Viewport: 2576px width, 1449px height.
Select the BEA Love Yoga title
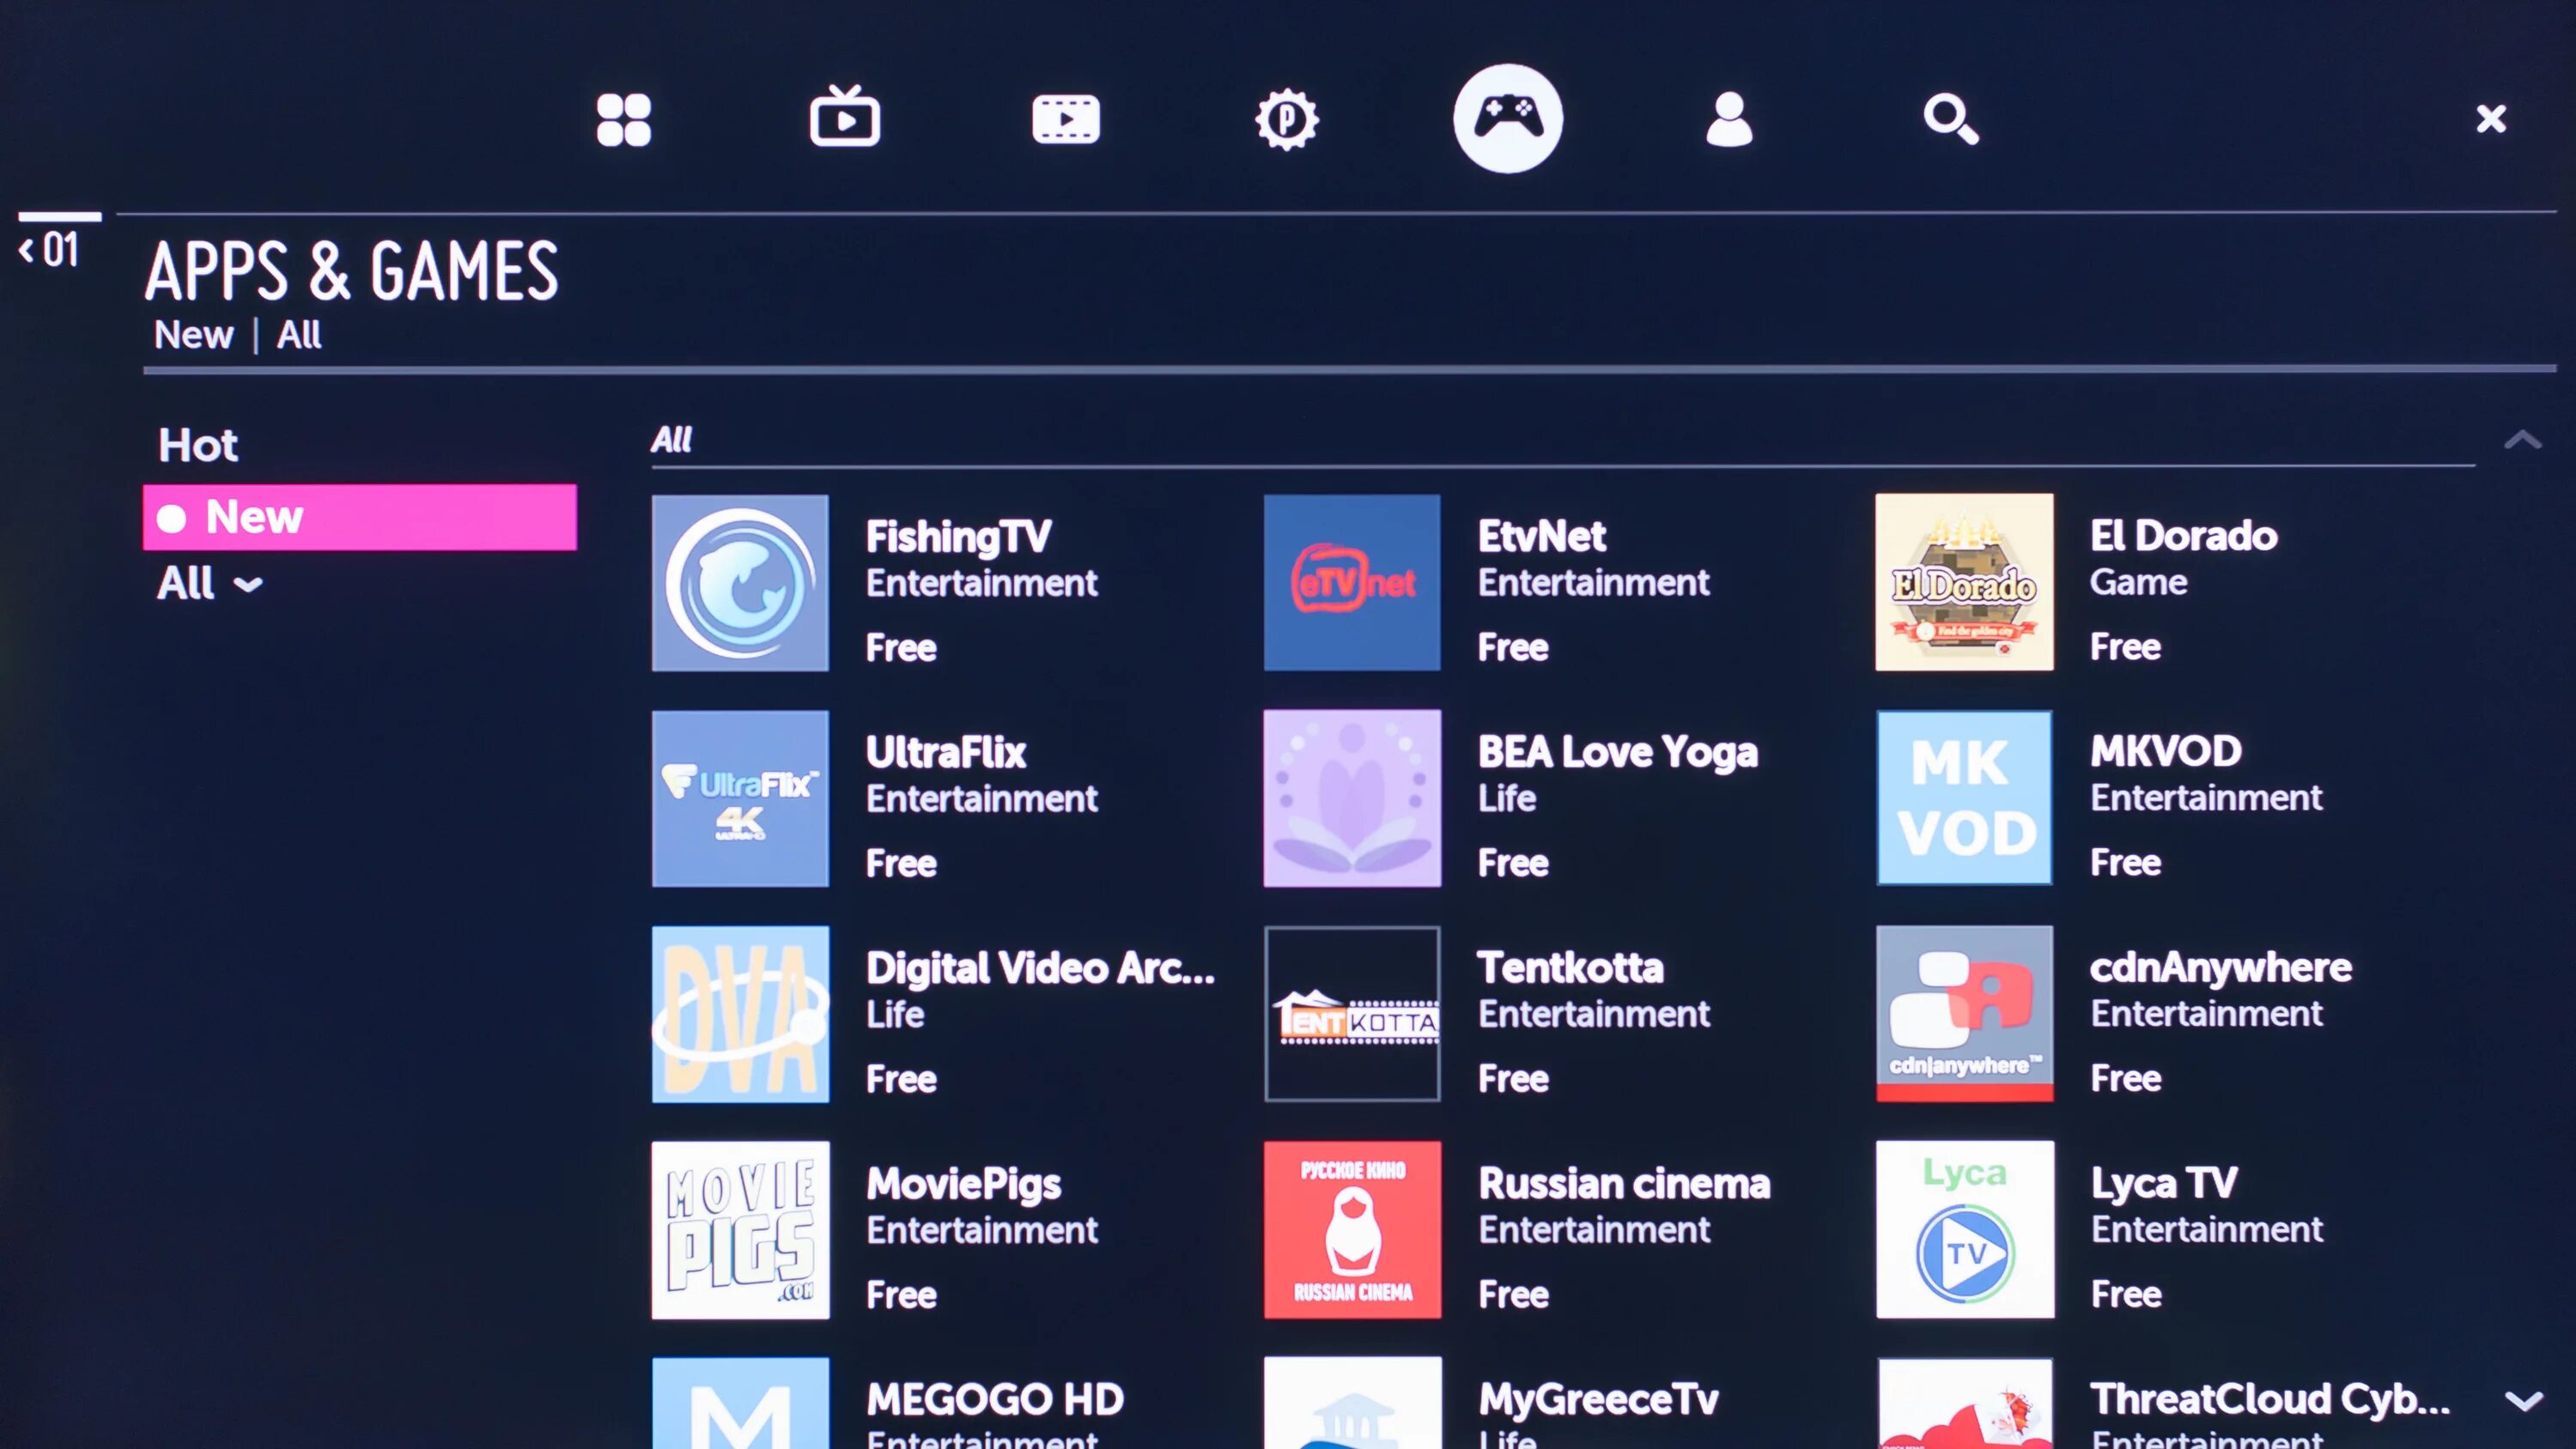tap(1618, 753)
